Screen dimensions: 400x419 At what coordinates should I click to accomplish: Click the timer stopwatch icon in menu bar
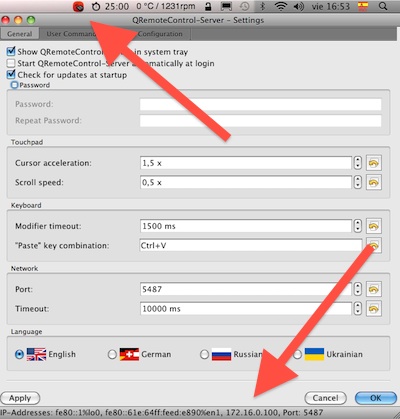pyautogui.click(x=96, y=6)
